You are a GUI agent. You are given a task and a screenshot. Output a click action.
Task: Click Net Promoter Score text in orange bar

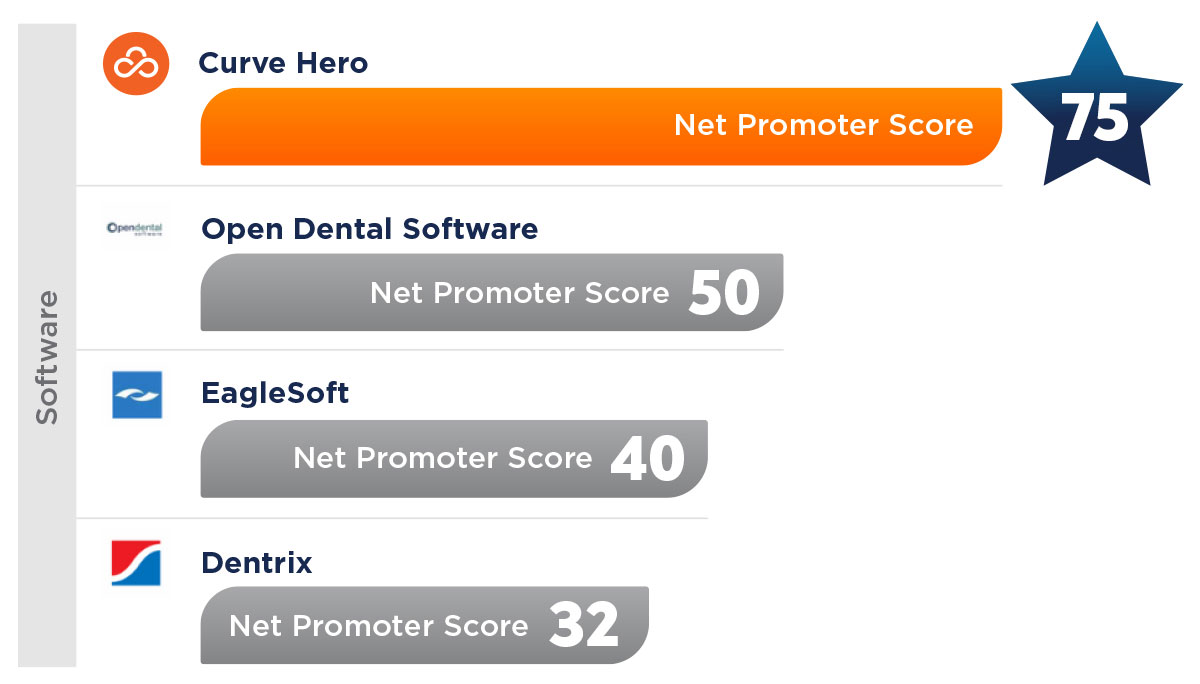click(823, 125)
